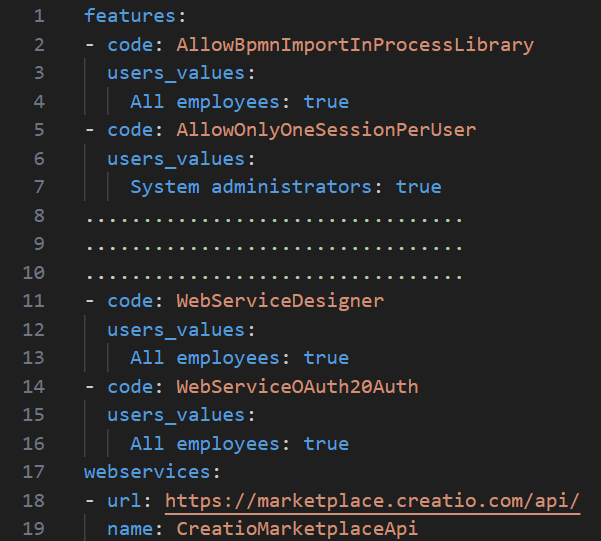Click the true value on line 16
This screenshot has height=541, width=601.
pos(326,444)
